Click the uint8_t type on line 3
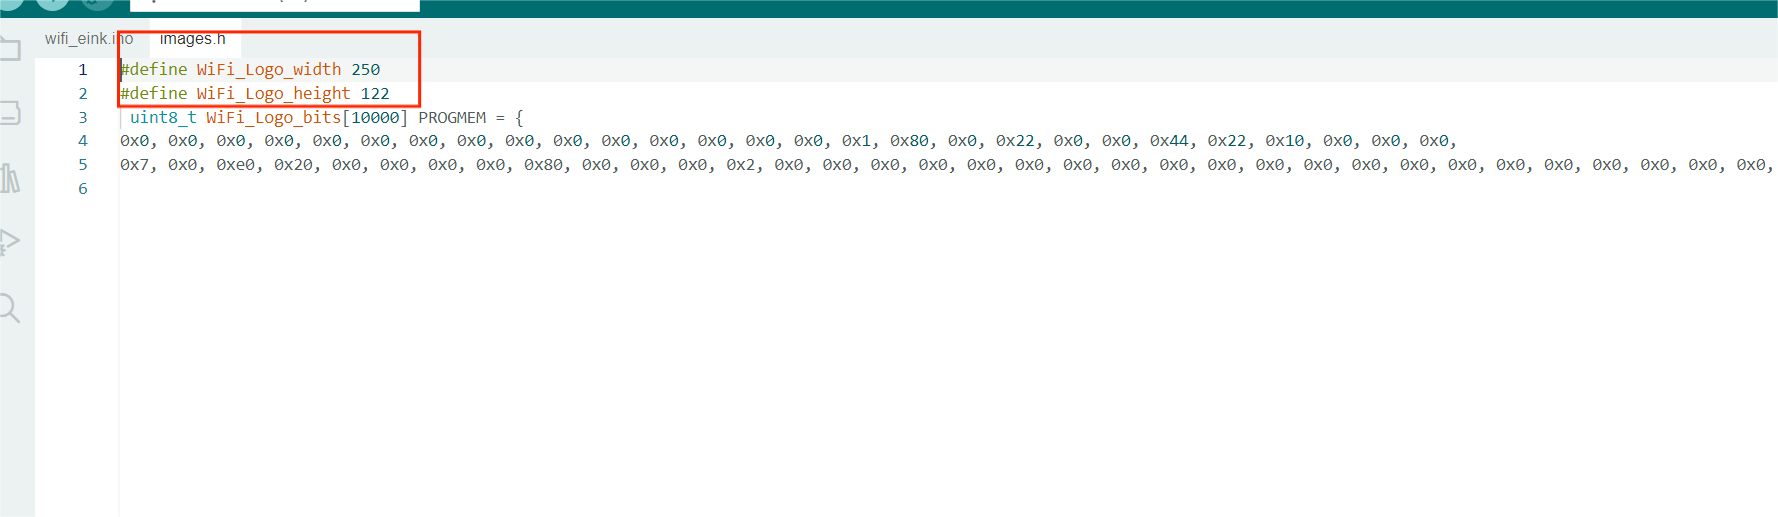Image resolution: width=1778 pixels, height=517 pixels. tap(163, 118)
